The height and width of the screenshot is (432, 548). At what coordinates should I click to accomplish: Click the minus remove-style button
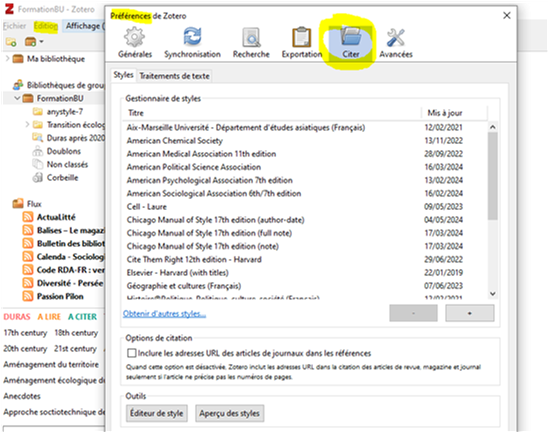tap(413, 313)
